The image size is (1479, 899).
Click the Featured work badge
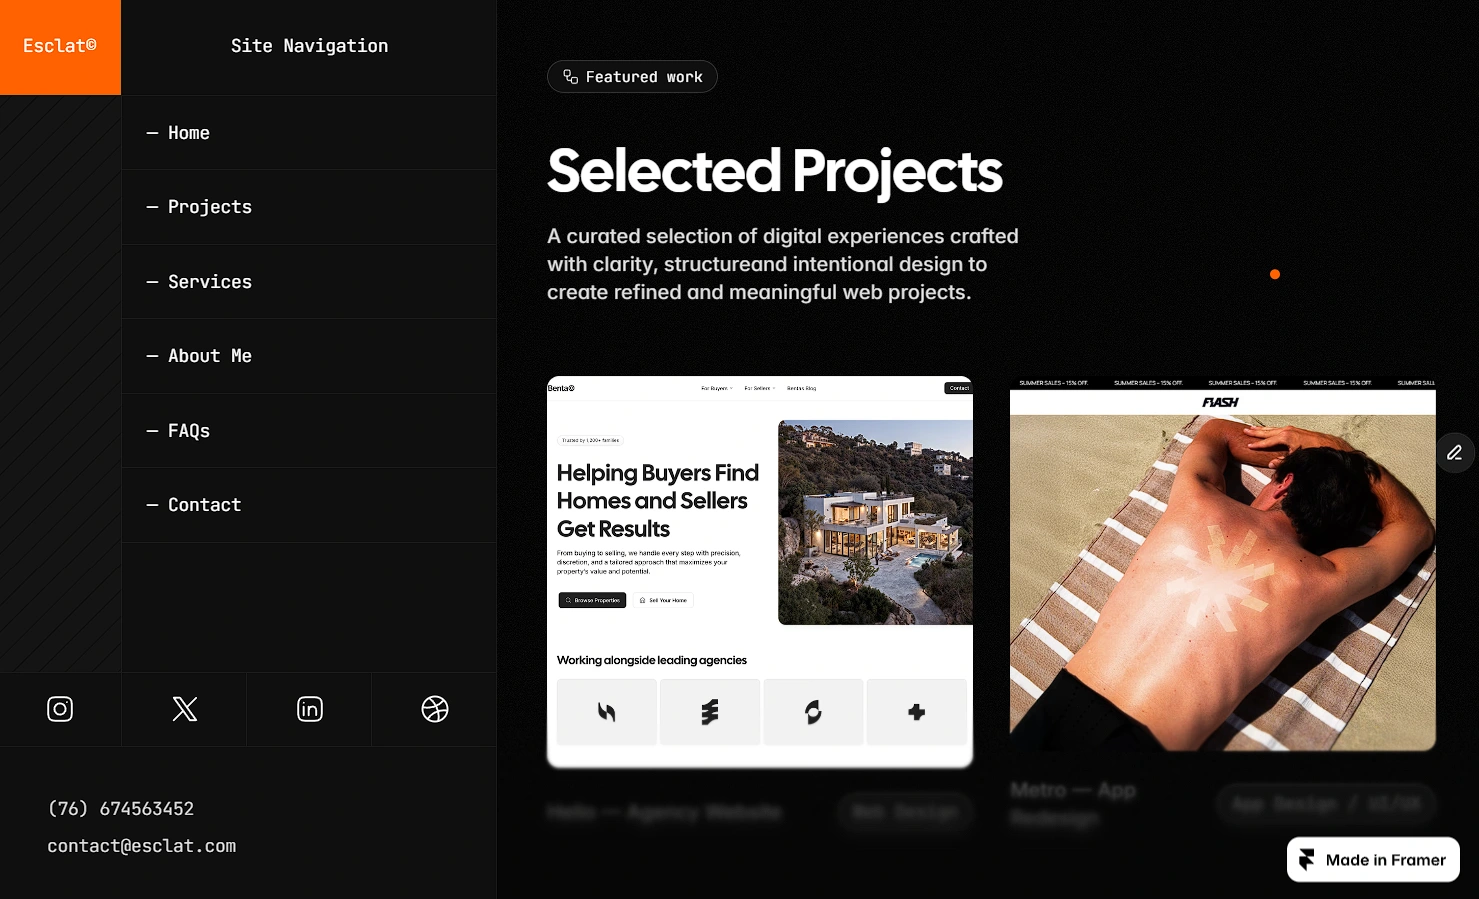click(x=632, y=77)
